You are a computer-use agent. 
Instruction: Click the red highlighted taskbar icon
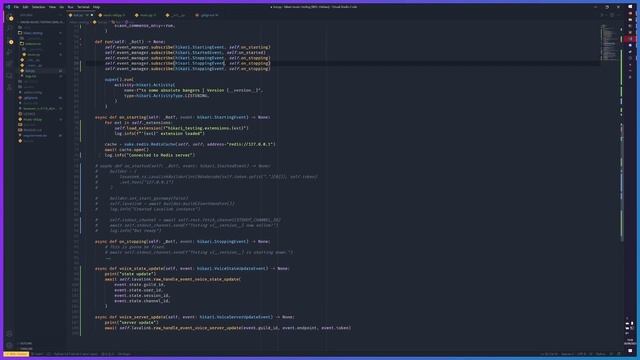[631, 39]
